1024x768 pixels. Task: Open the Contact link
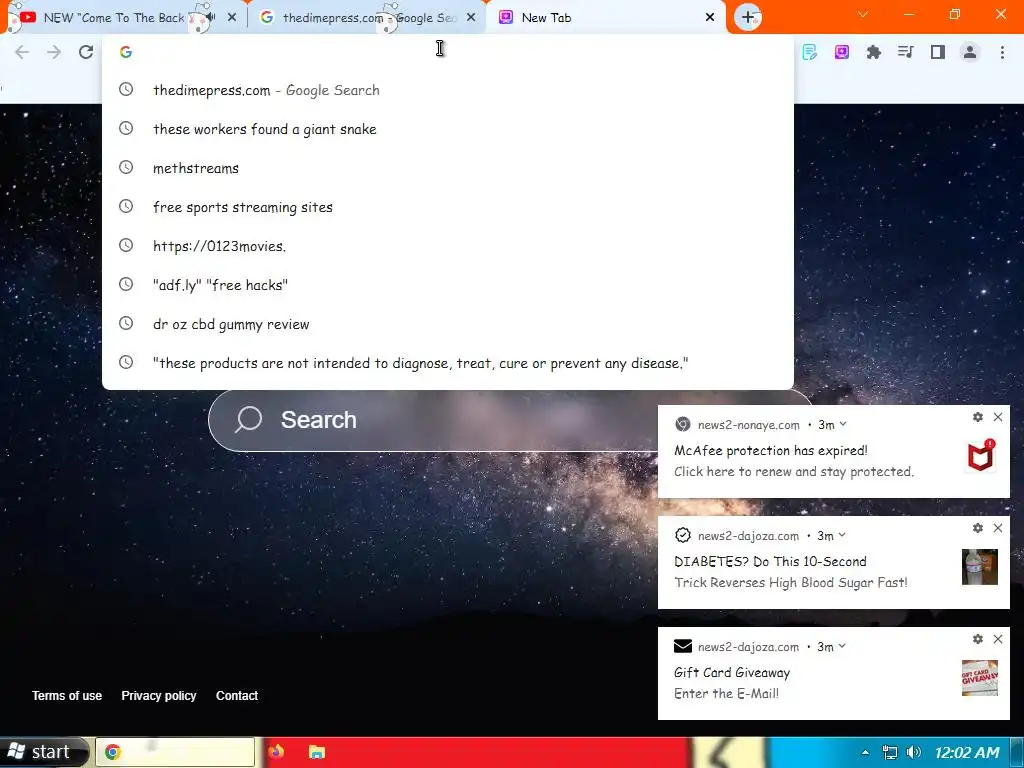click(236, 696)
